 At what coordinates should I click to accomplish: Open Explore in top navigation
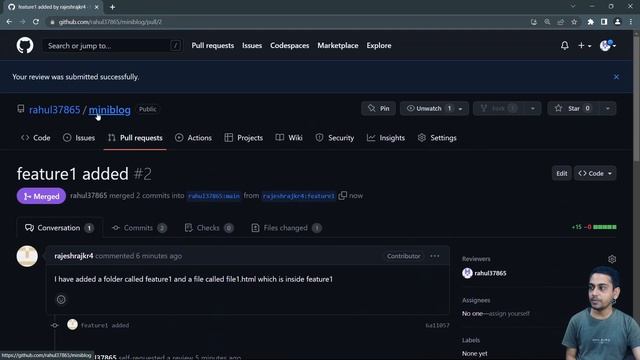pyautogui.click(x=379, y=45)
